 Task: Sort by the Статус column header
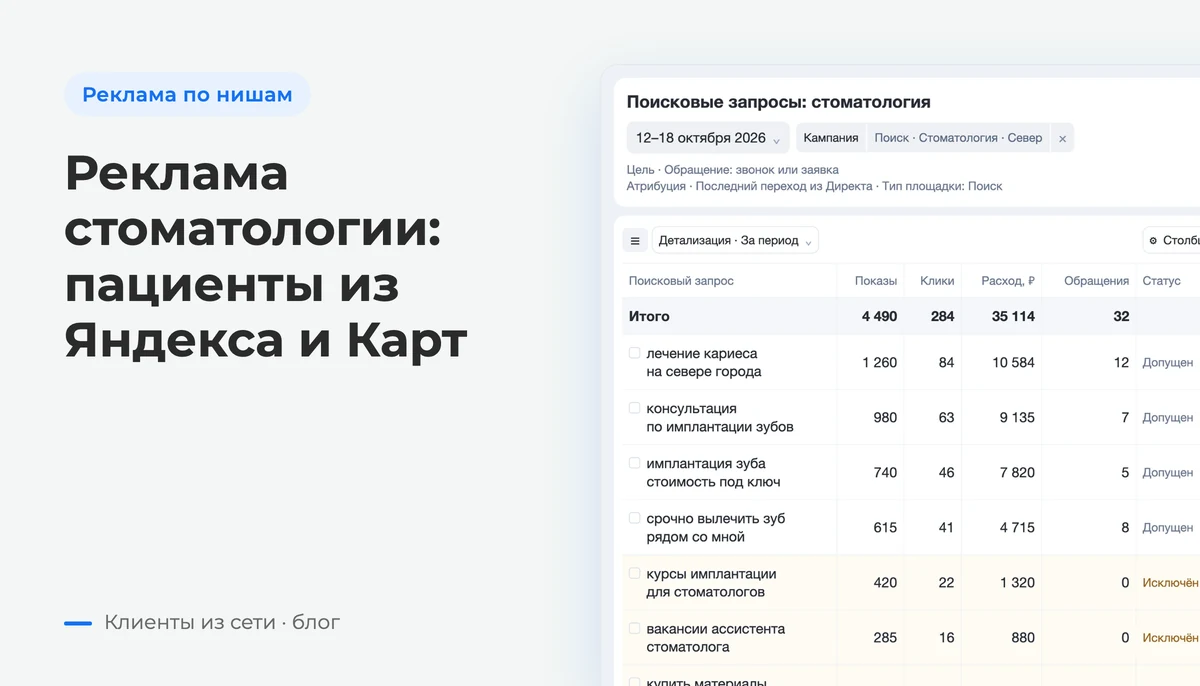click(x=1162, y=281)
